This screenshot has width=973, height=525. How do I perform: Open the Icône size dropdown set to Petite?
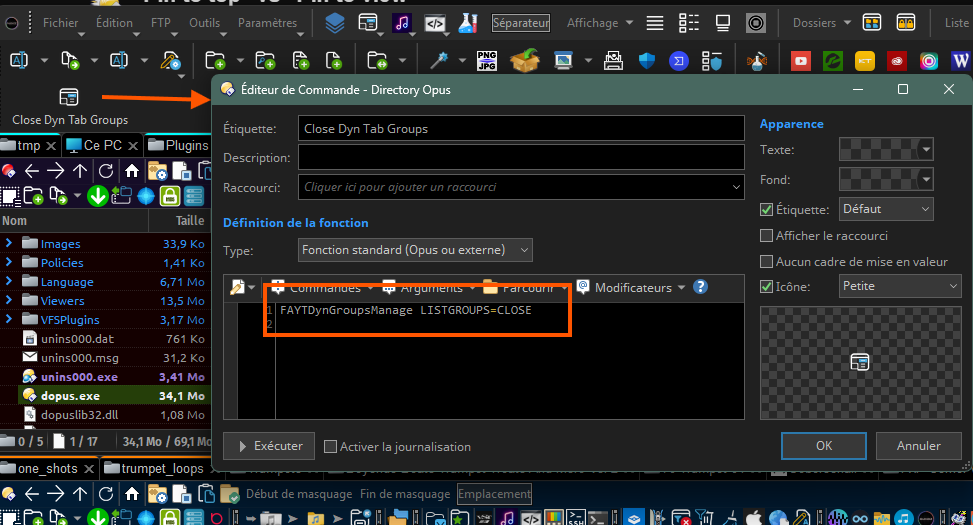tap(898, 286)
